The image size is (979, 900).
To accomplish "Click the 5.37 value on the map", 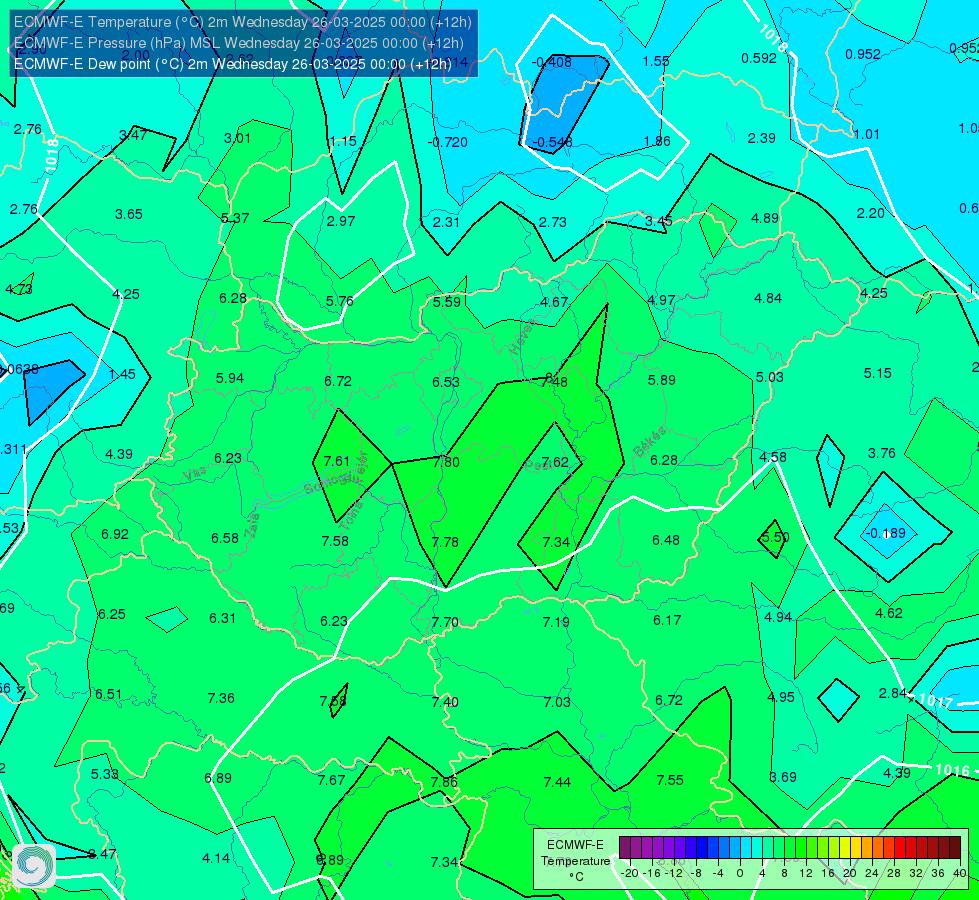I will click(235, 219).
